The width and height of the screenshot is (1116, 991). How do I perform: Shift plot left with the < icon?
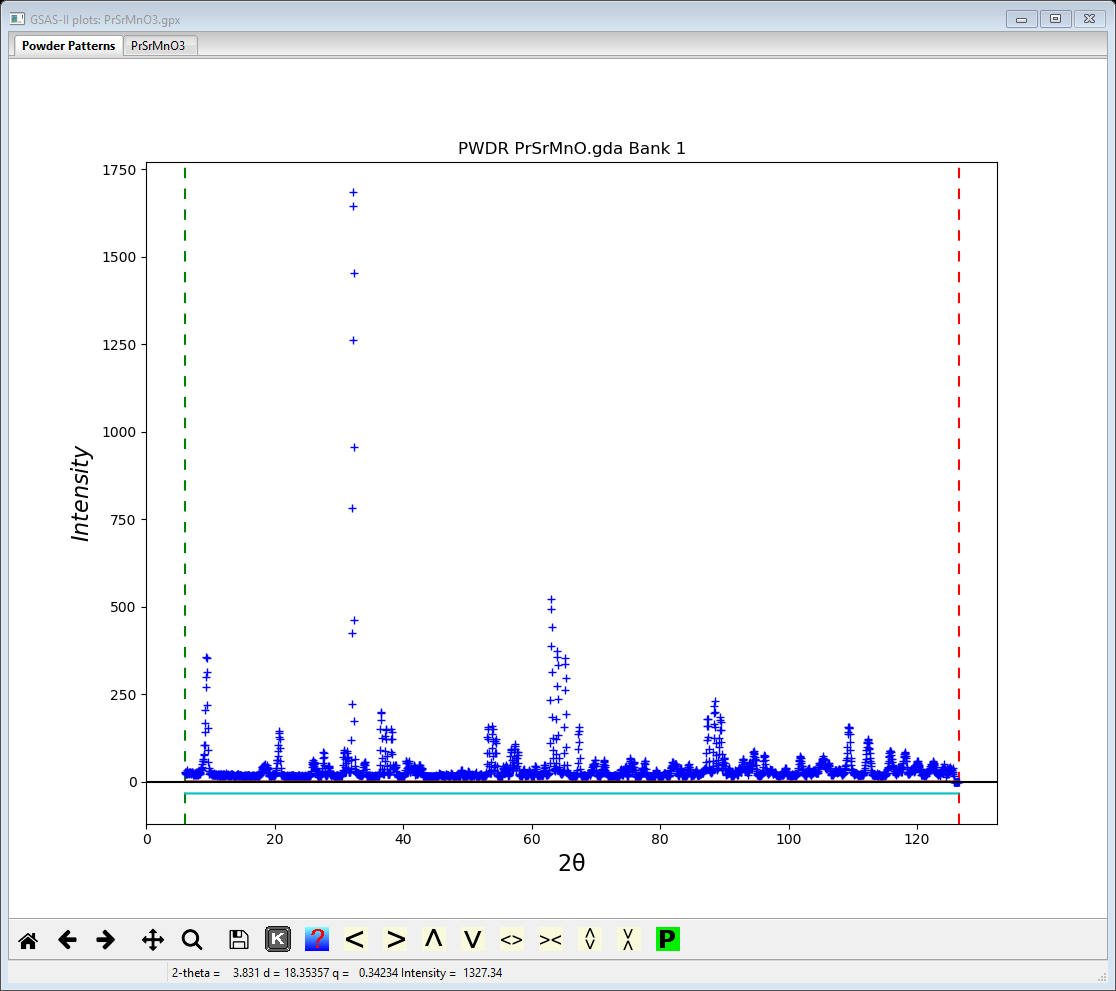(355, 940)
